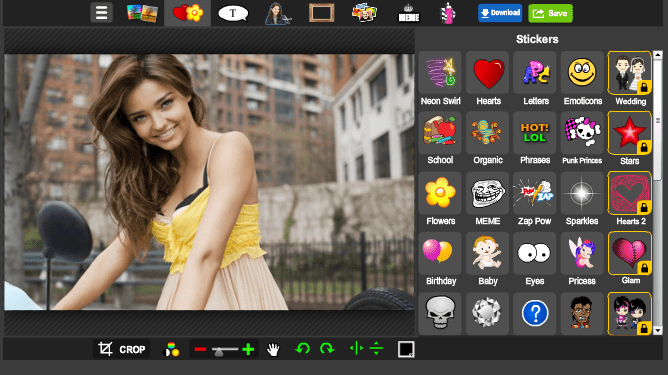
Task: Select the hand pan tool
Action: pyautogui.click(x=273, y=349)
